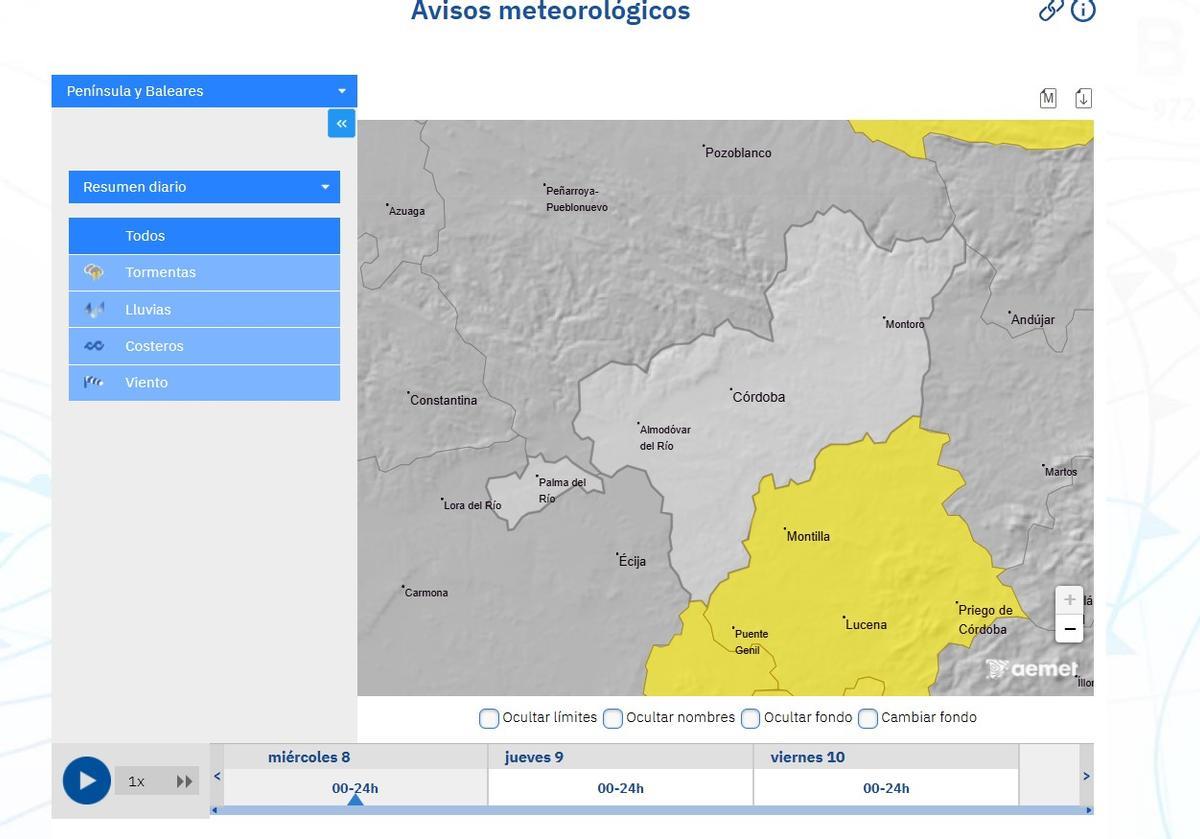Expand the Resumen diario dropdown
Image resolution: width=1200 pixels, height=839 pixels.
pos(204,186)
